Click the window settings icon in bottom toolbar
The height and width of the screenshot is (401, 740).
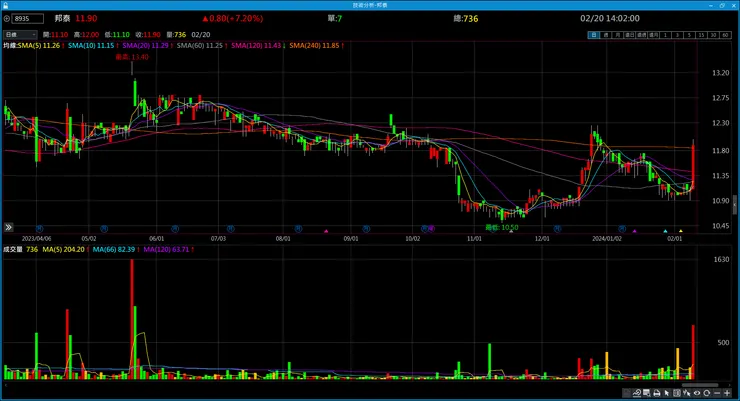pos(647,393)
